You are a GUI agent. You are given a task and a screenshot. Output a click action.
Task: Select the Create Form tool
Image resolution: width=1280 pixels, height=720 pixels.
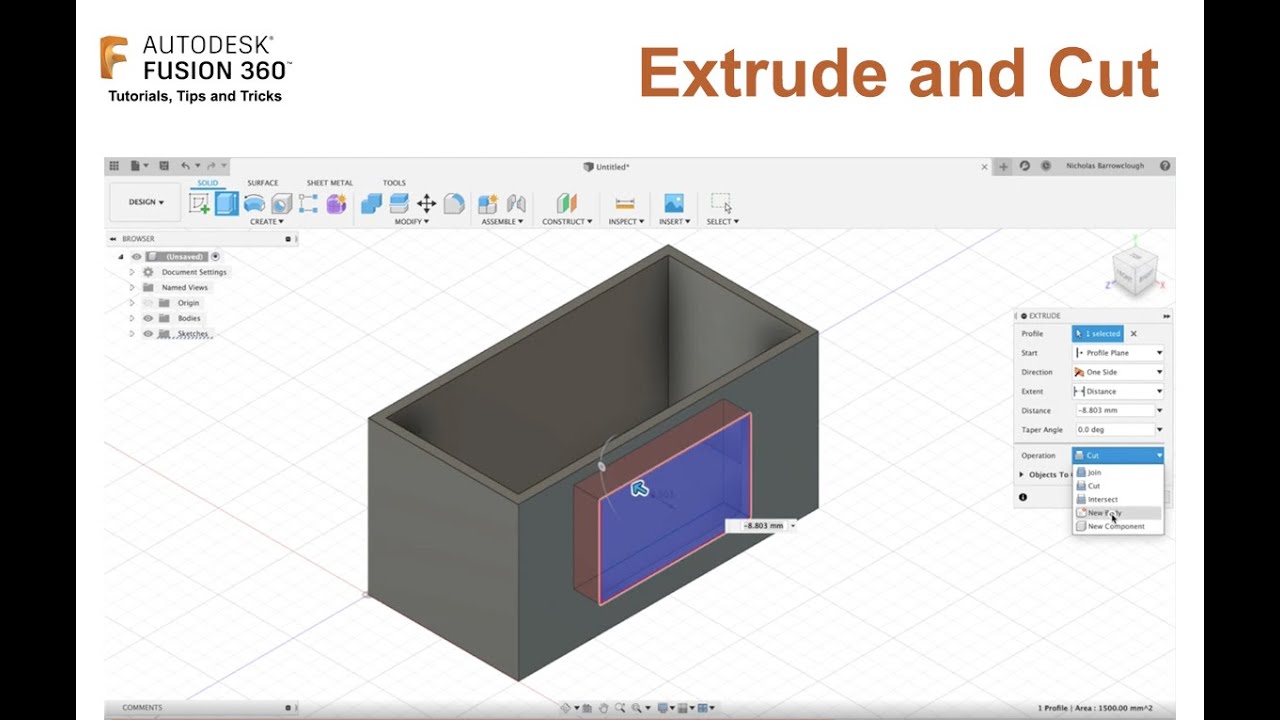click(x=336, y=204)
